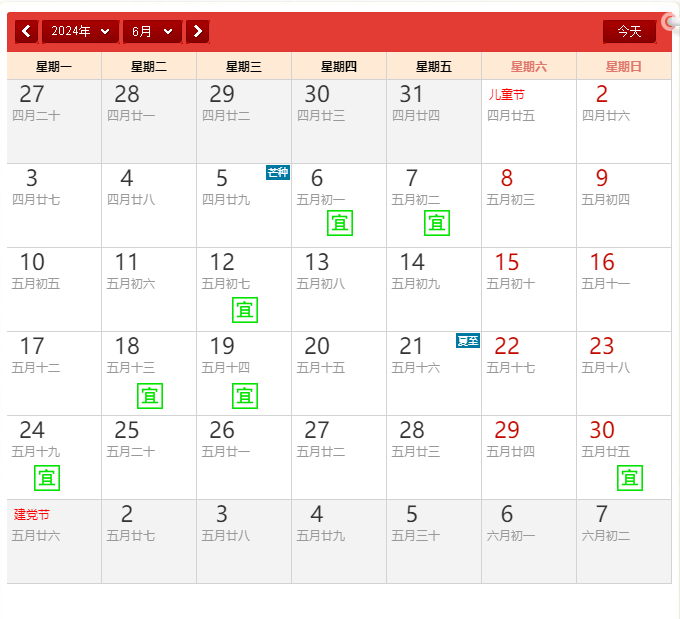
Task: Select June 11 五月初六
Action: 149,290
